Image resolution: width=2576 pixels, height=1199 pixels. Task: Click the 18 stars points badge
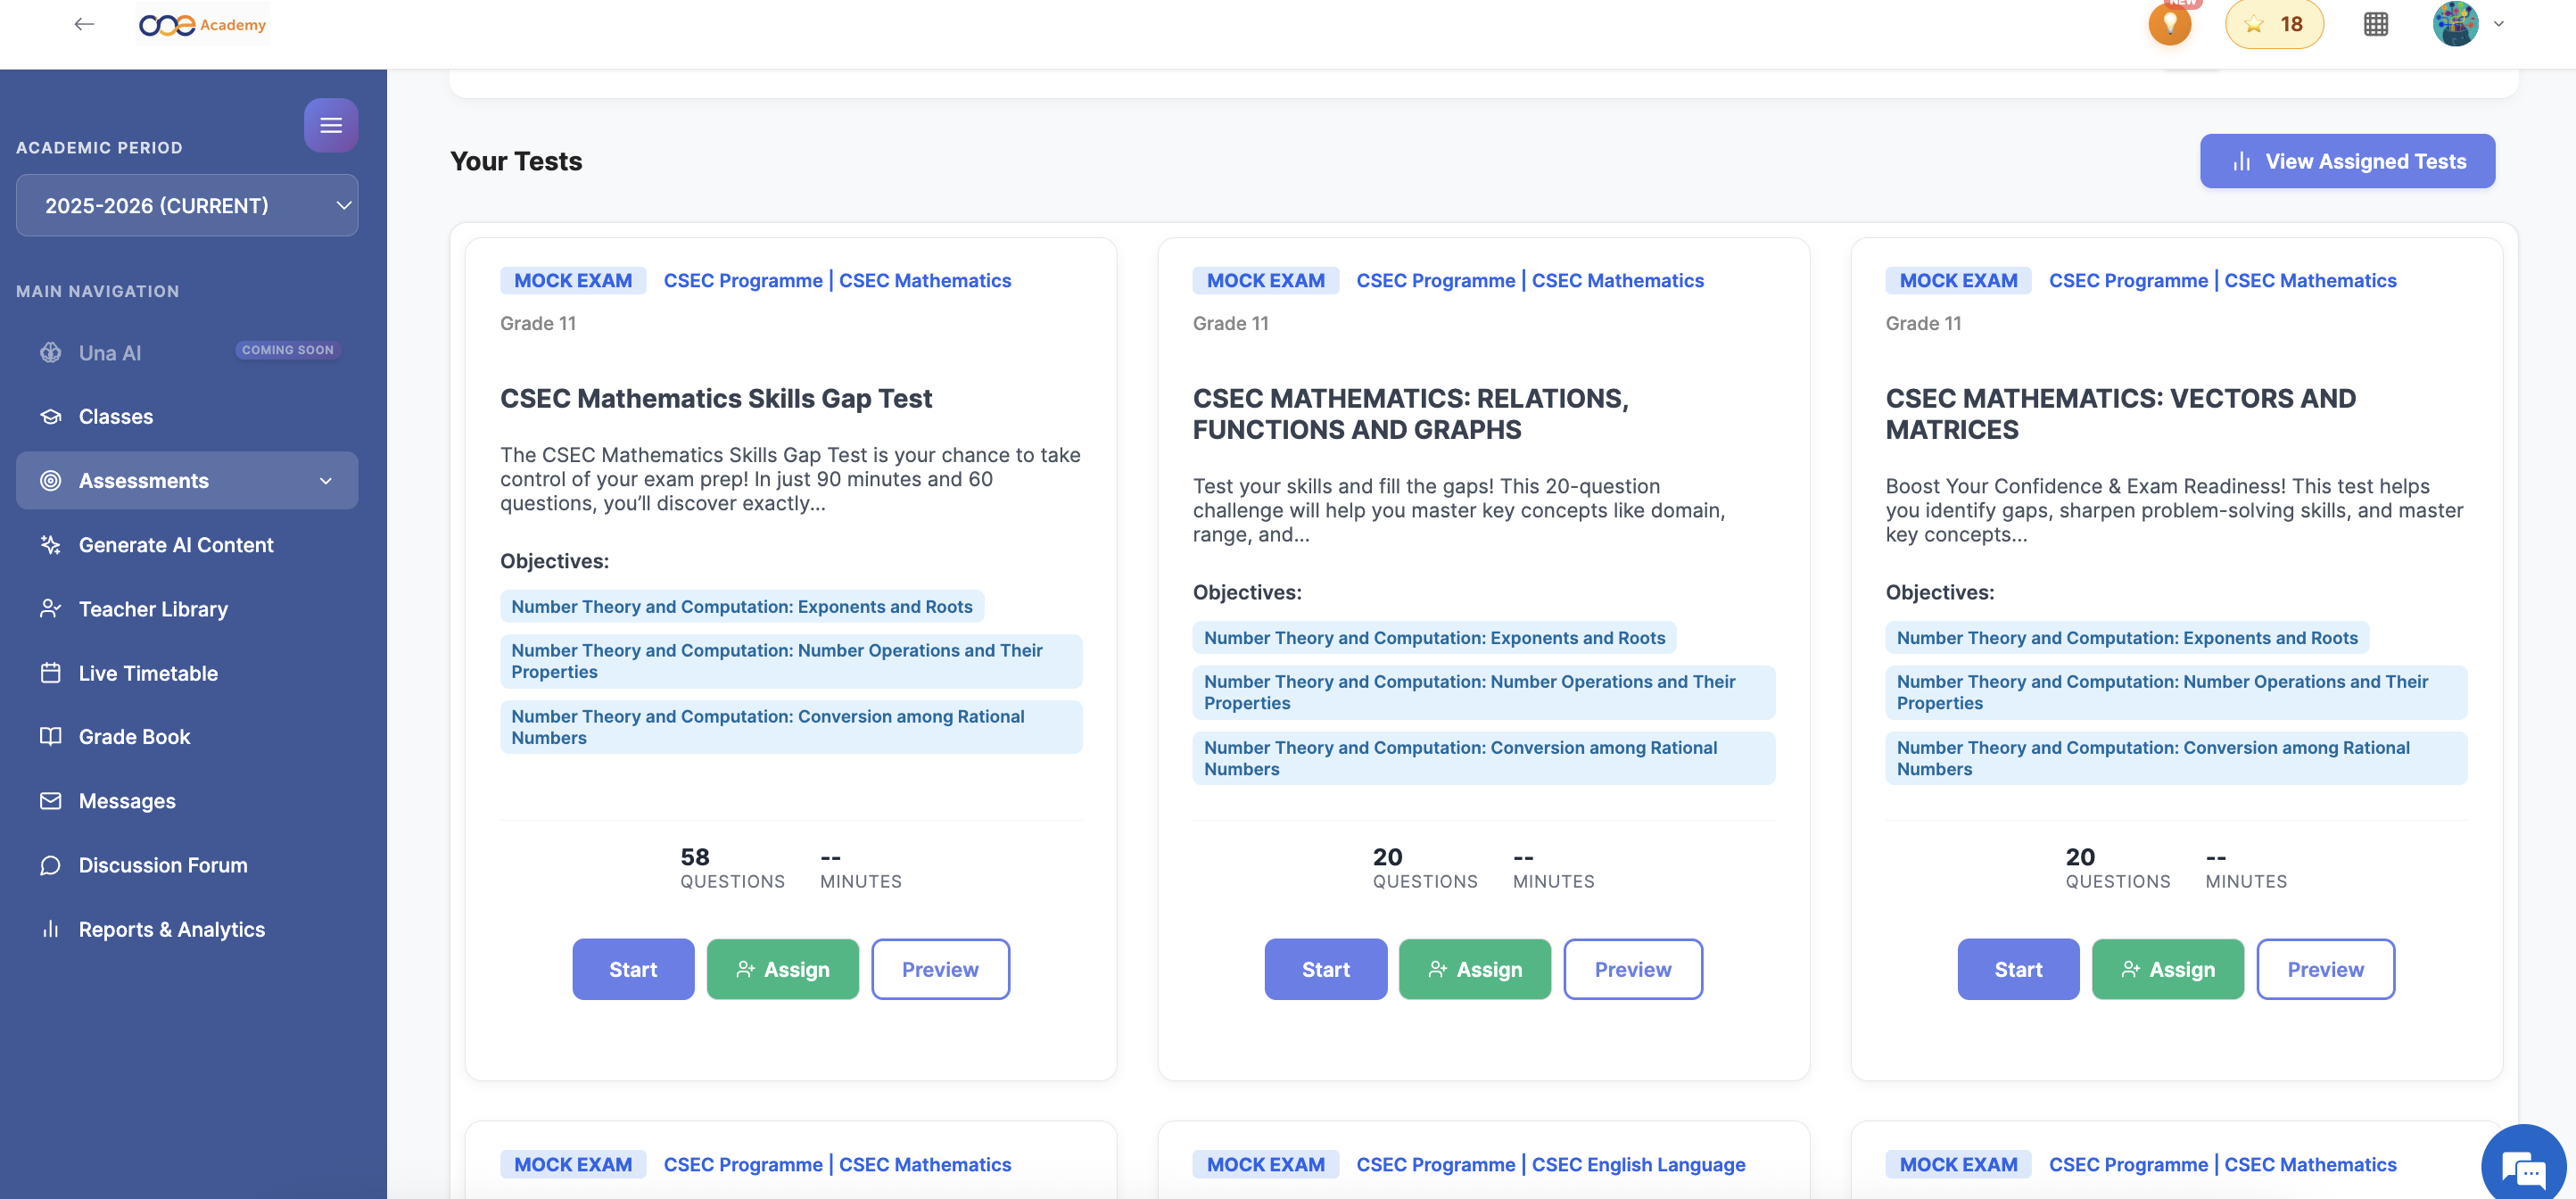2274,24
